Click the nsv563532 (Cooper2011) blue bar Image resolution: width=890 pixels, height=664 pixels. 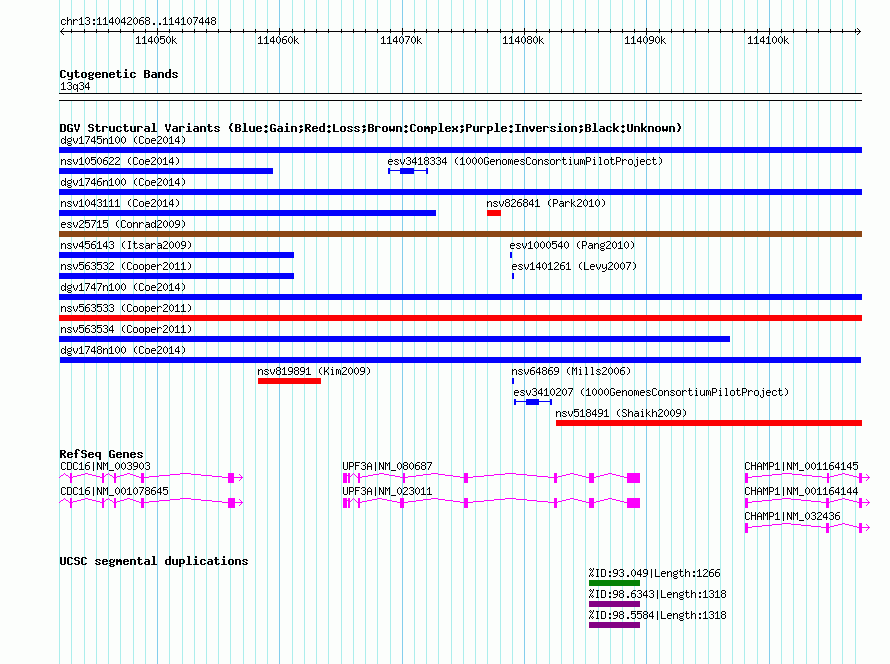point(177,276)
